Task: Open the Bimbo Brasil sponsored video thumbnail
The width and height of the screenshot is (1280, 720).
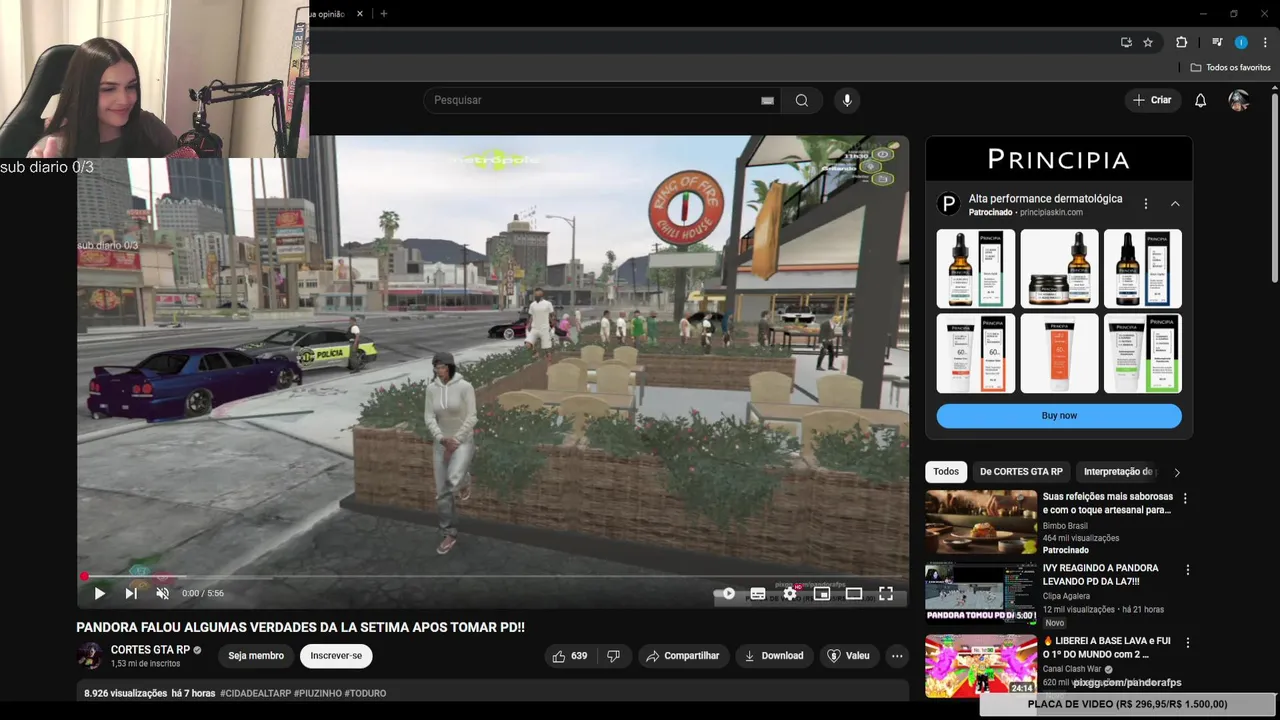Action: pyautogui.click(x=981, y=522)
